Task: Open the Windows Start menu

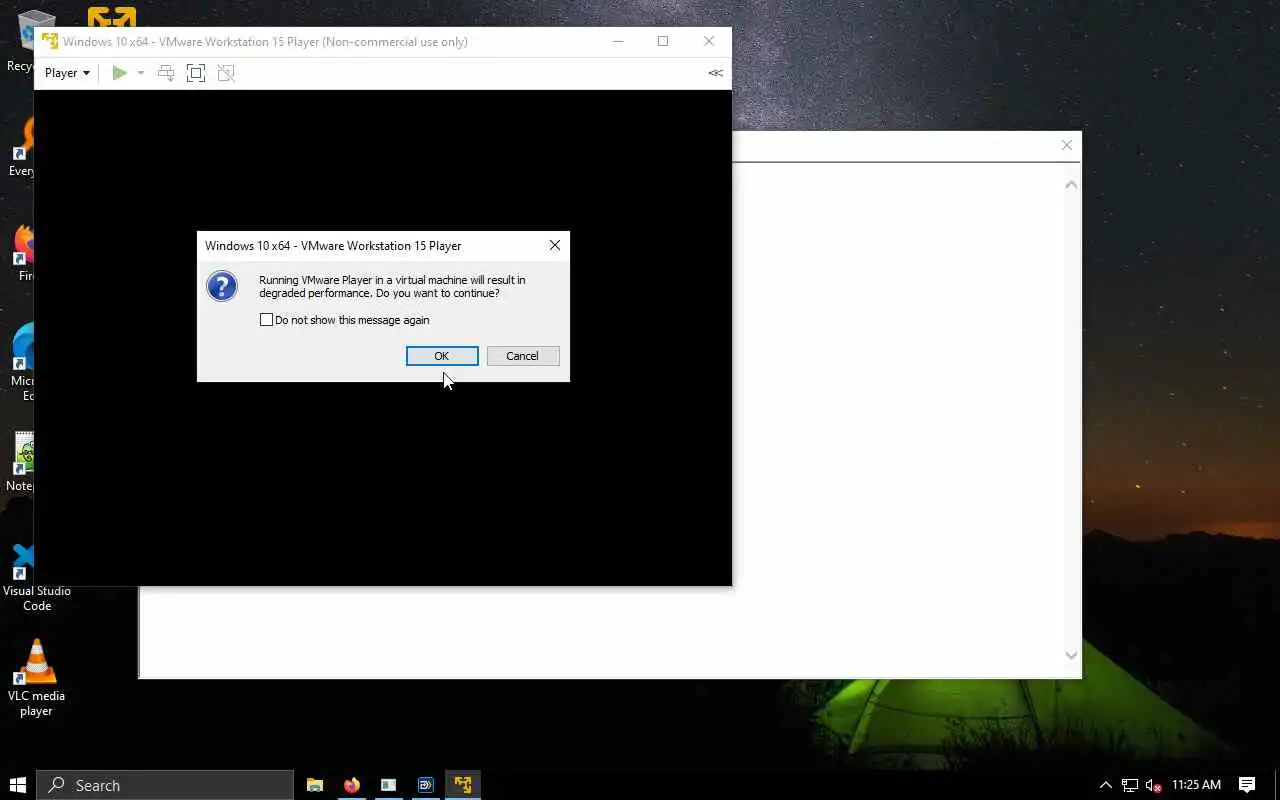Action: 17,785
